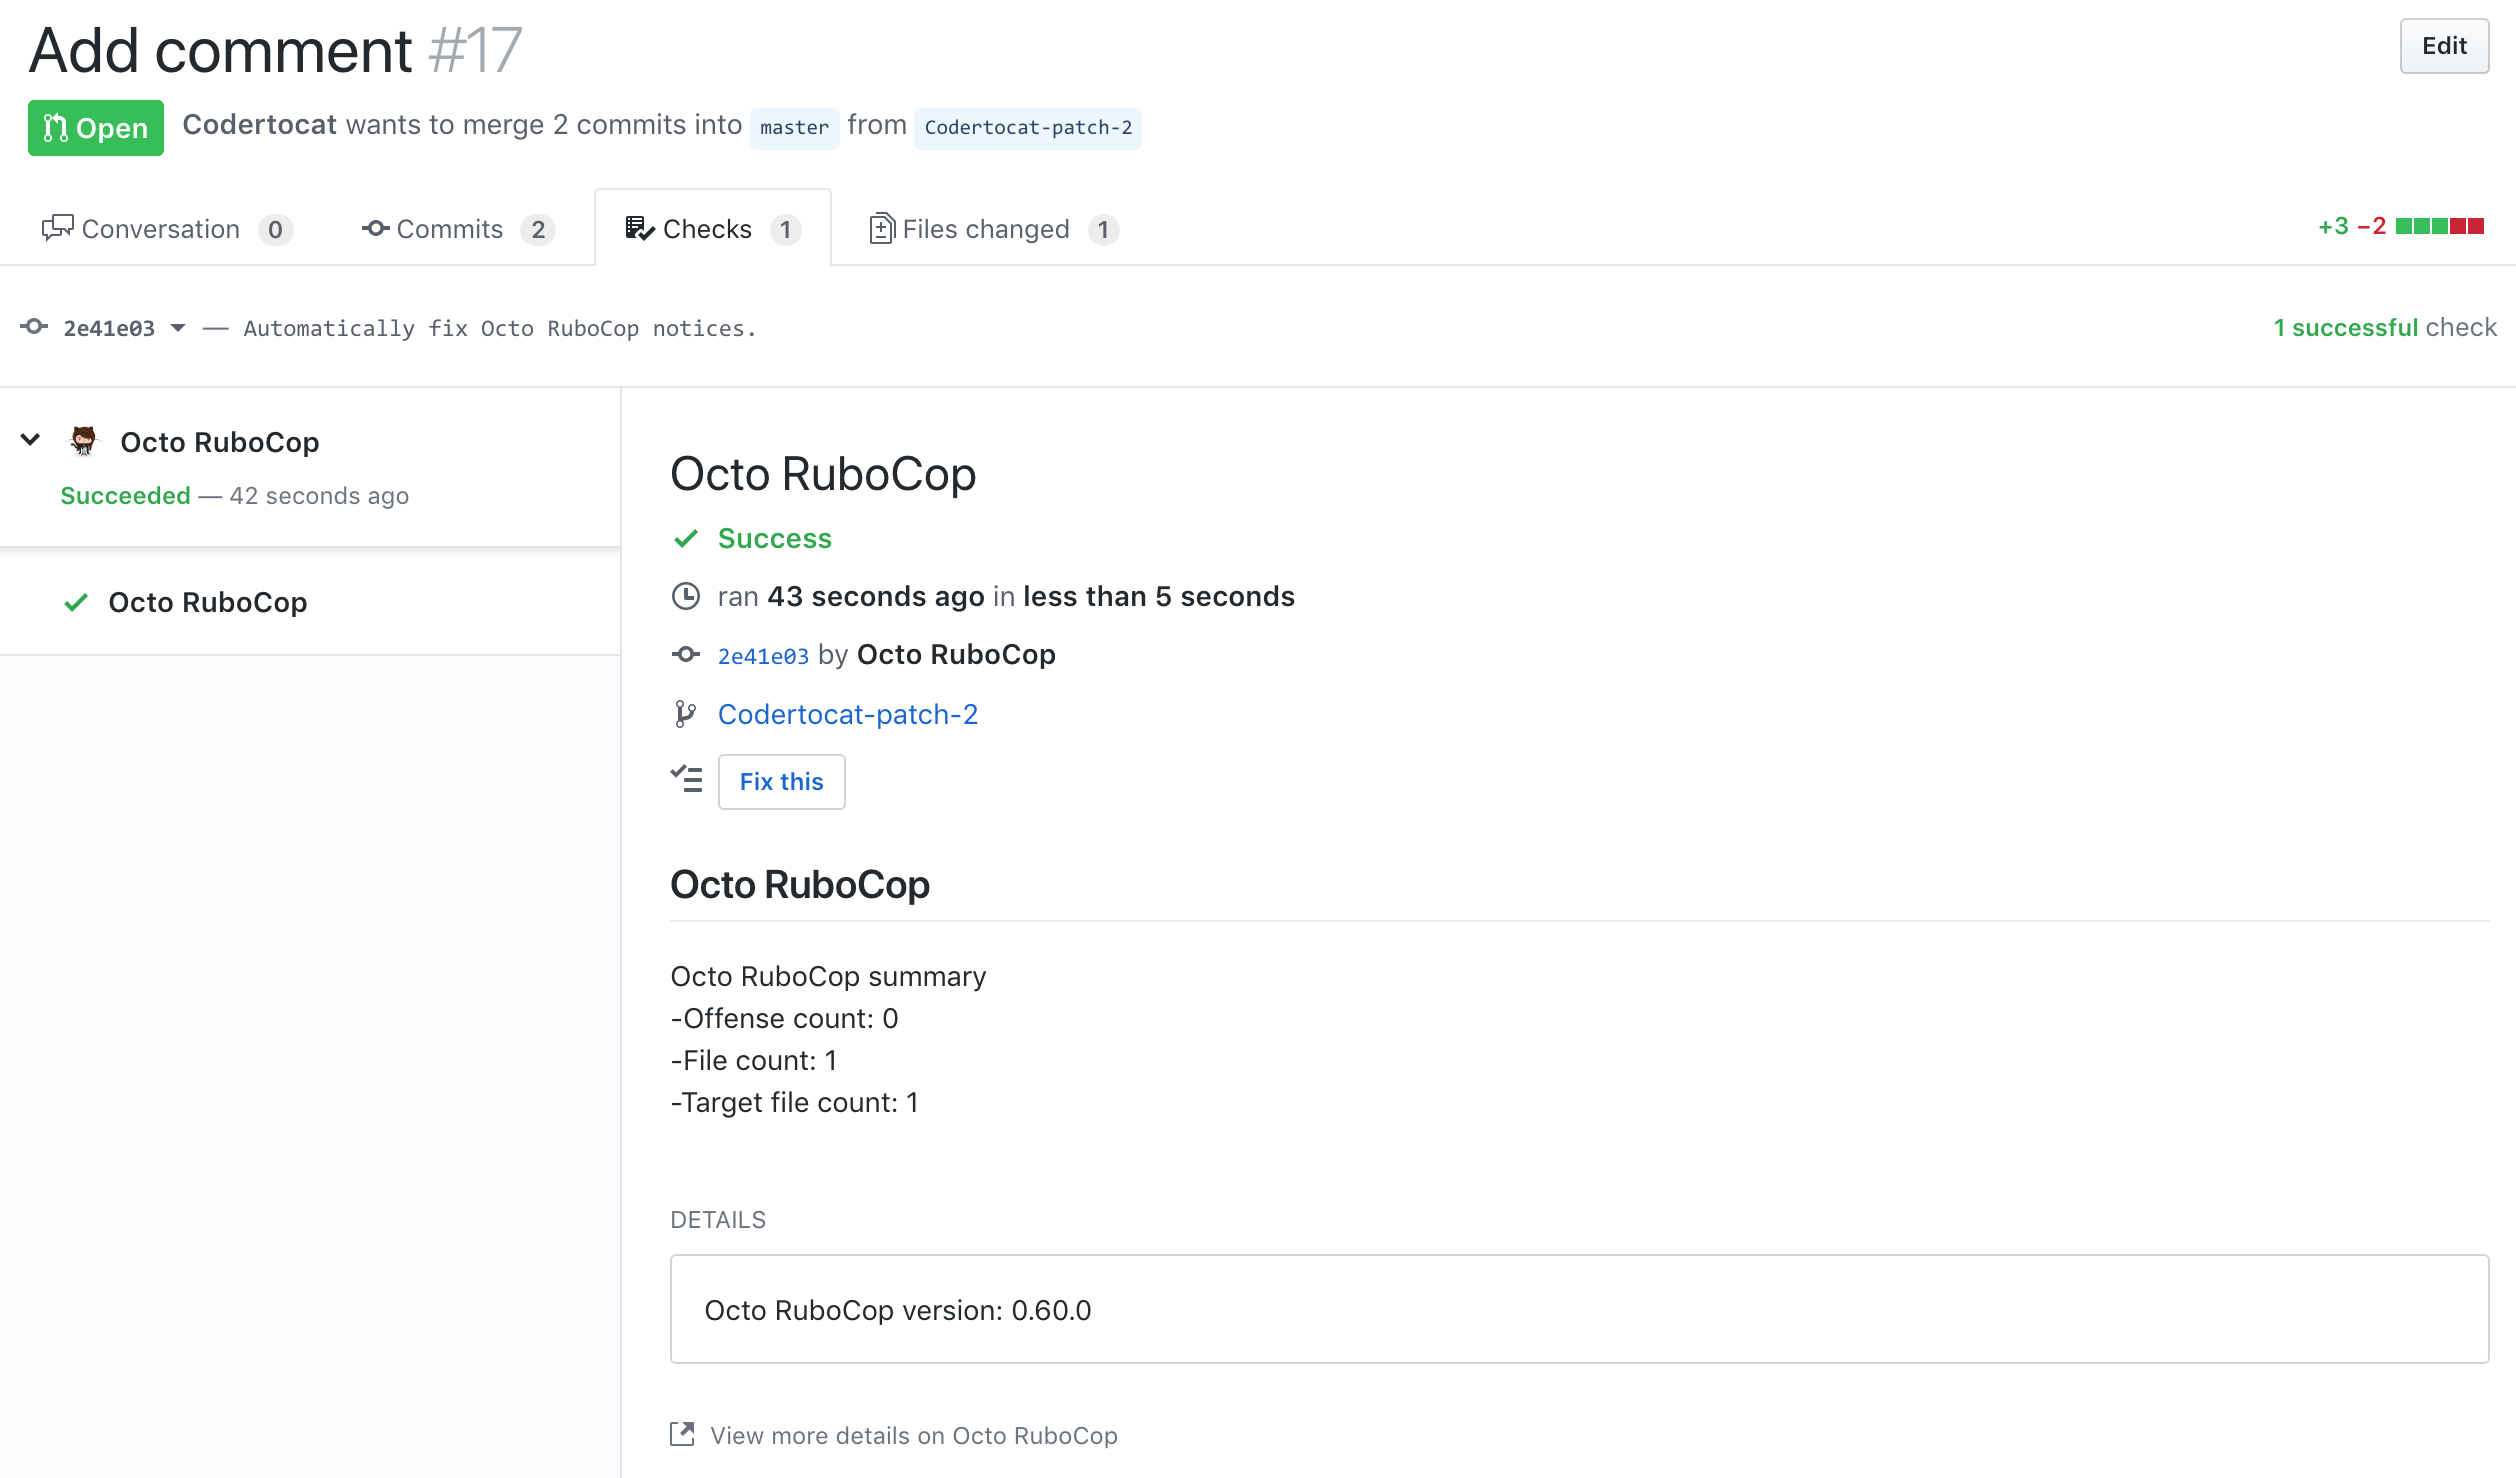Click the Fix this button

pyautogui.click(x=779, y=781)
